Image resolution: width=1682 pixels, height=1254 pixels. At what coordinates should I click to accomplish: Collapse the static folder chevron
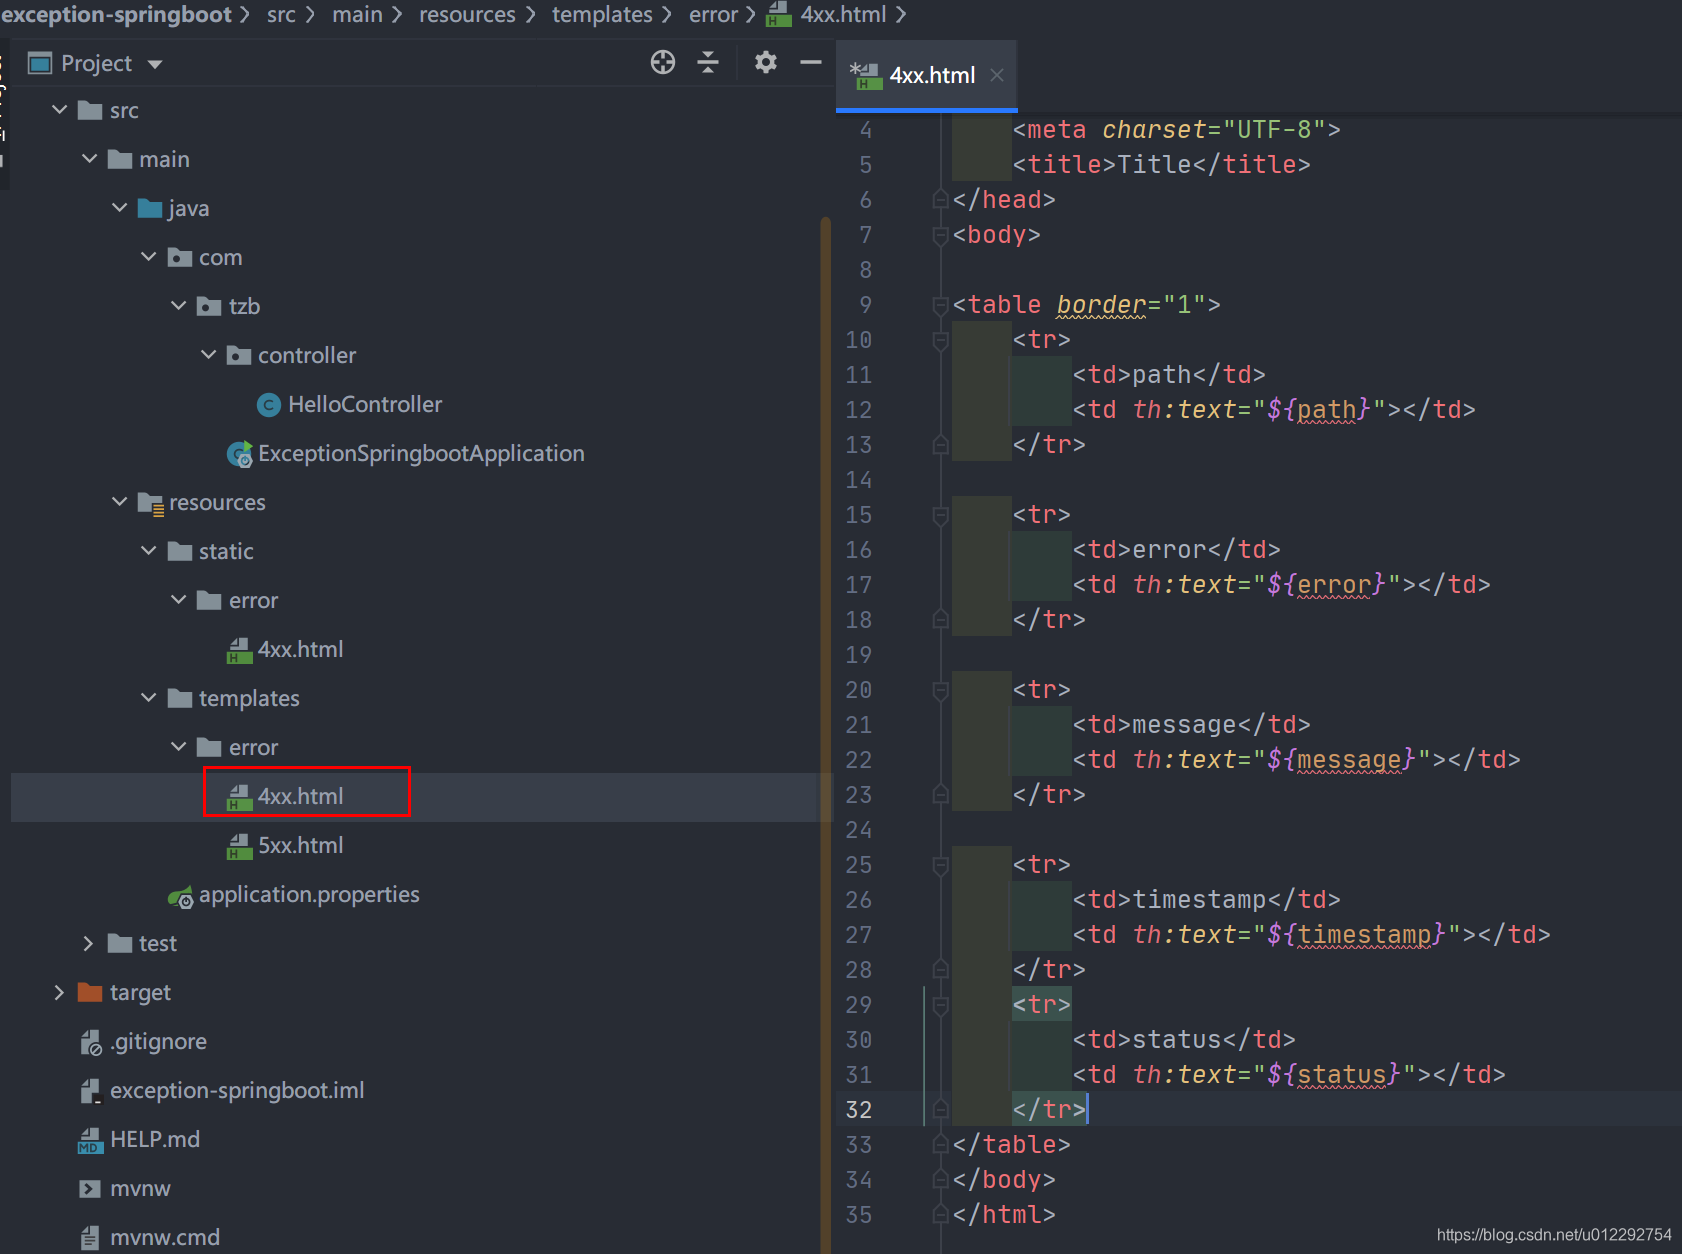[149, 551]
